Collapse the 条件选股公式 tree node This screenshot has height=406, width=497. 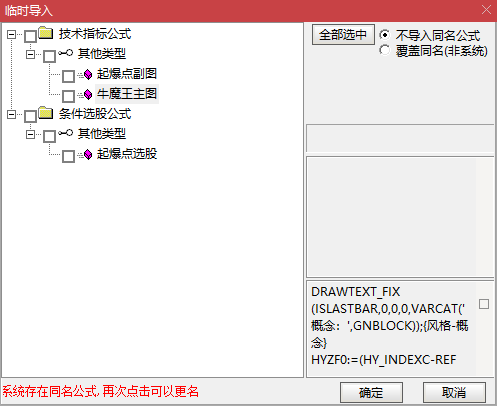(11, 114)
